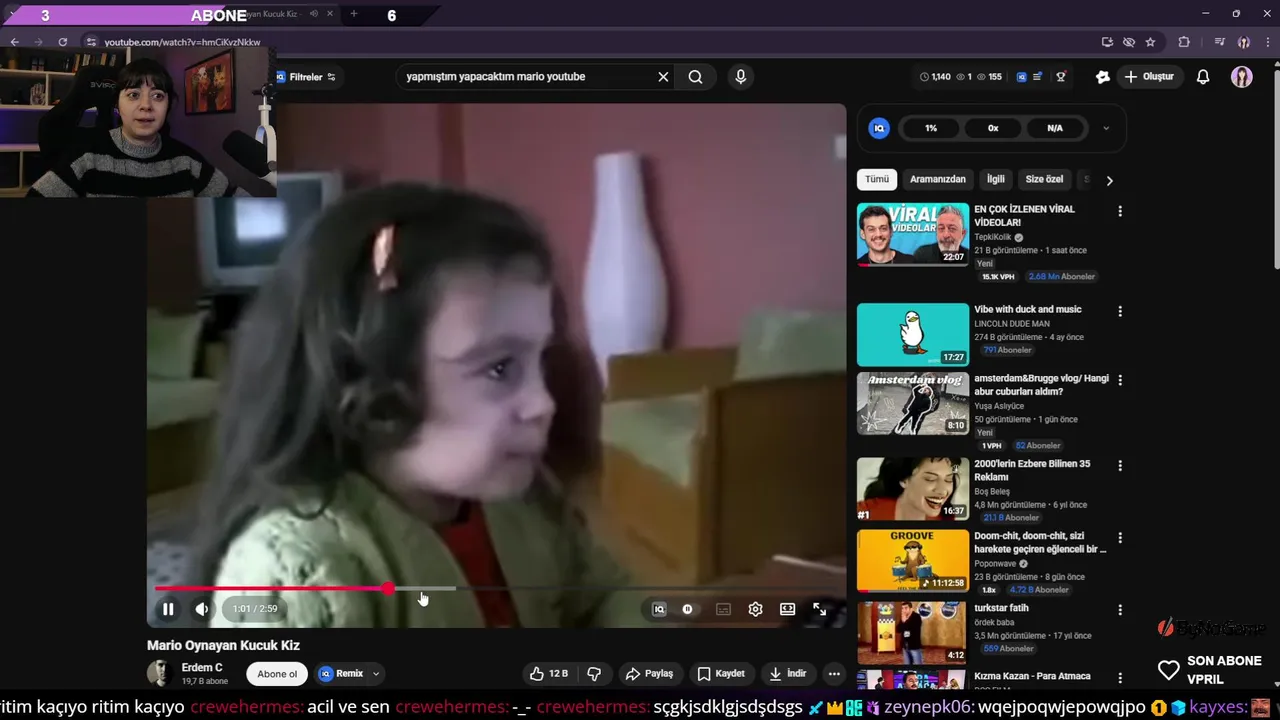Switch to theater mode
1280x720 pixels.
788,609
